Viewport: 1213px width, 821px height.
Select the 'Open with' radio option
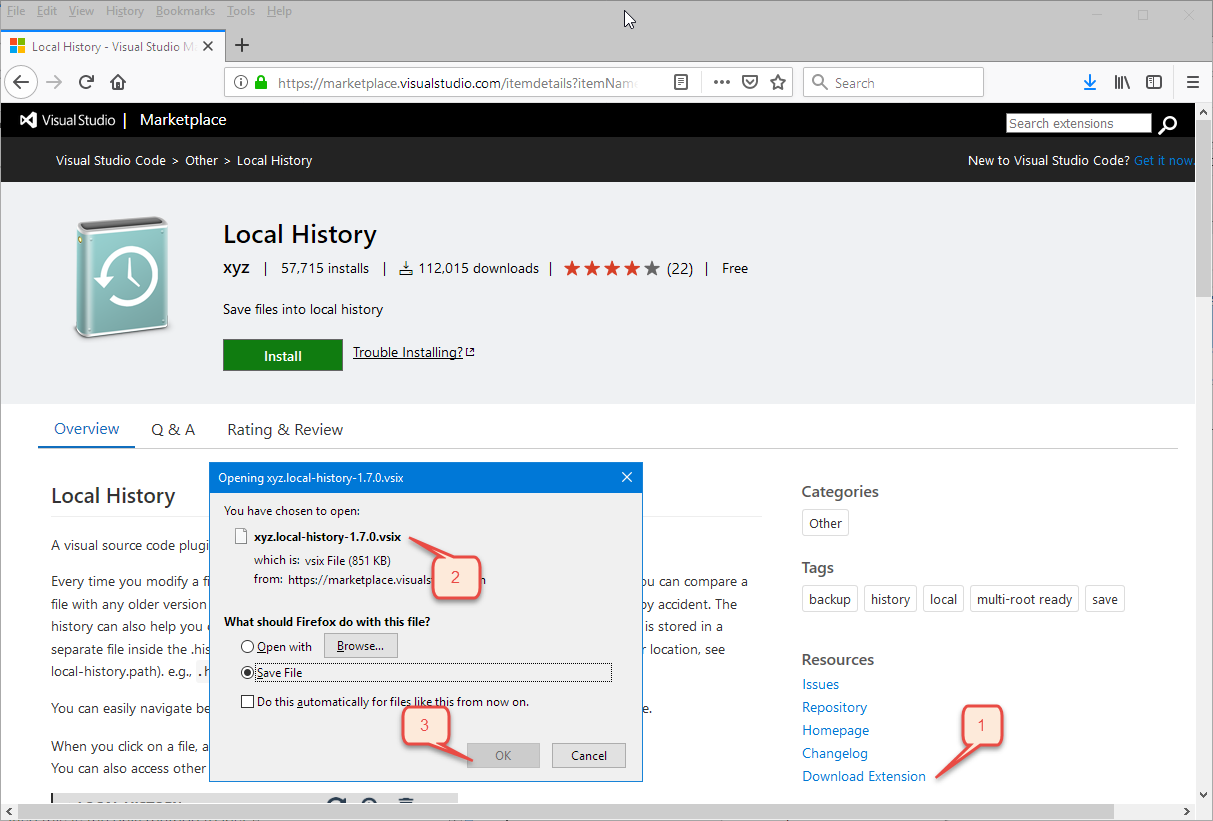pos(247,647)
